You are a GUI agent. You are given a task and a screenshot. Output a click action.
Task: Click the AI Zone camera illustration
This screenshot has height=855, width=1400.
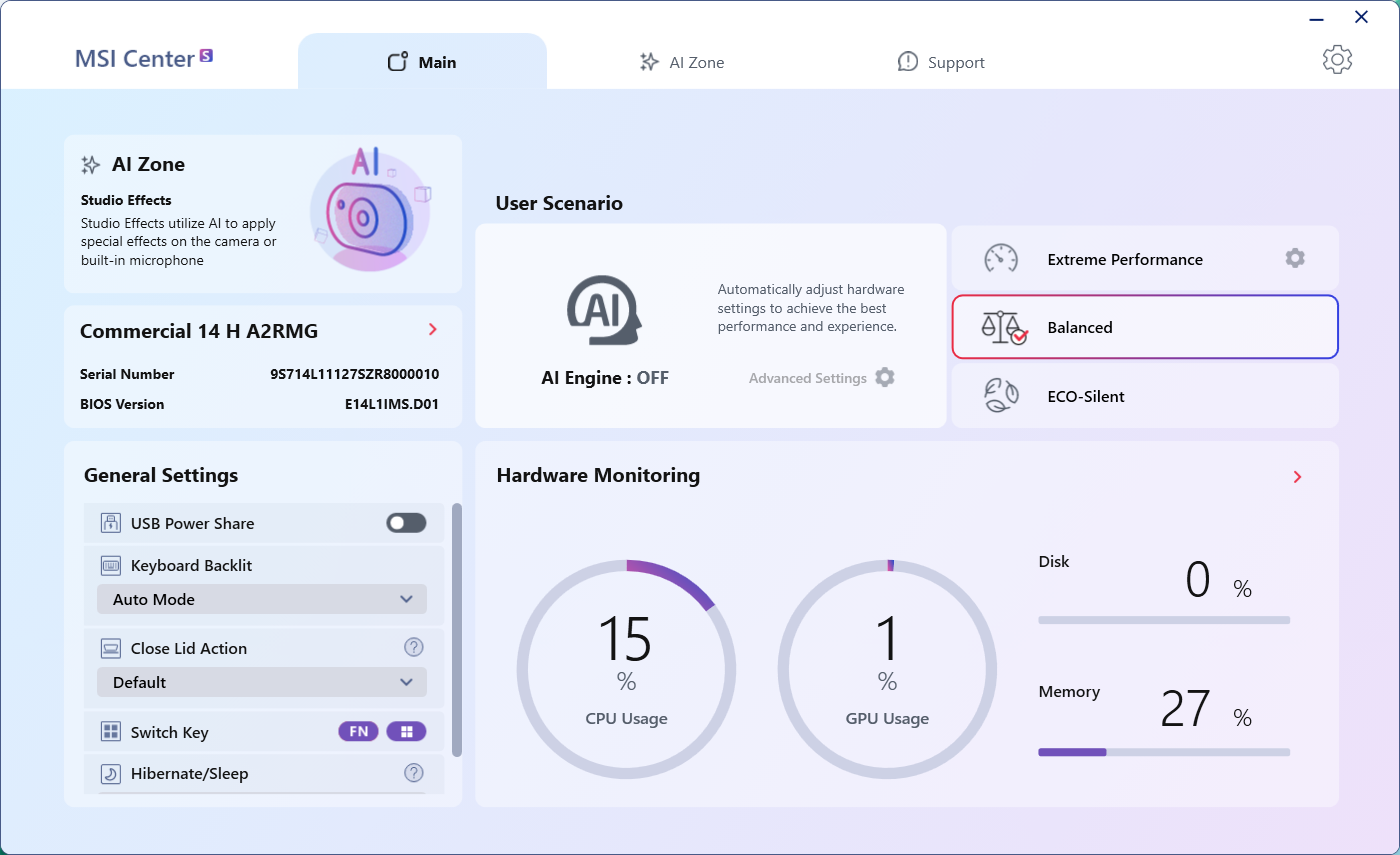point(370,211)
